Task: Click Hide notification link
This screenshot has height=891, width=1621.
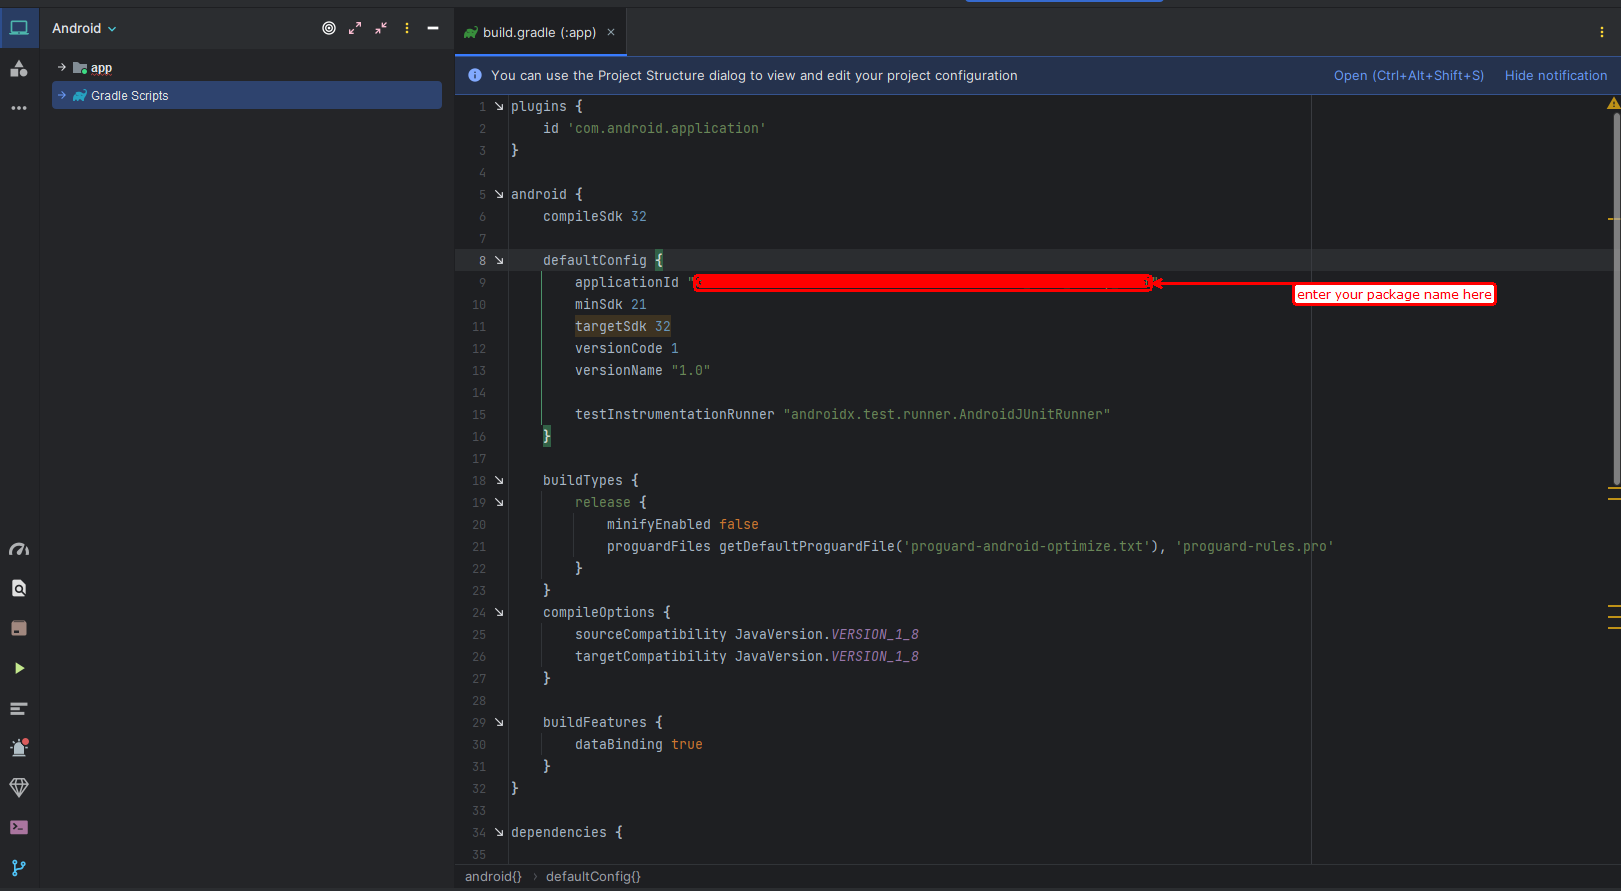Action: [x=1555, y=76]
